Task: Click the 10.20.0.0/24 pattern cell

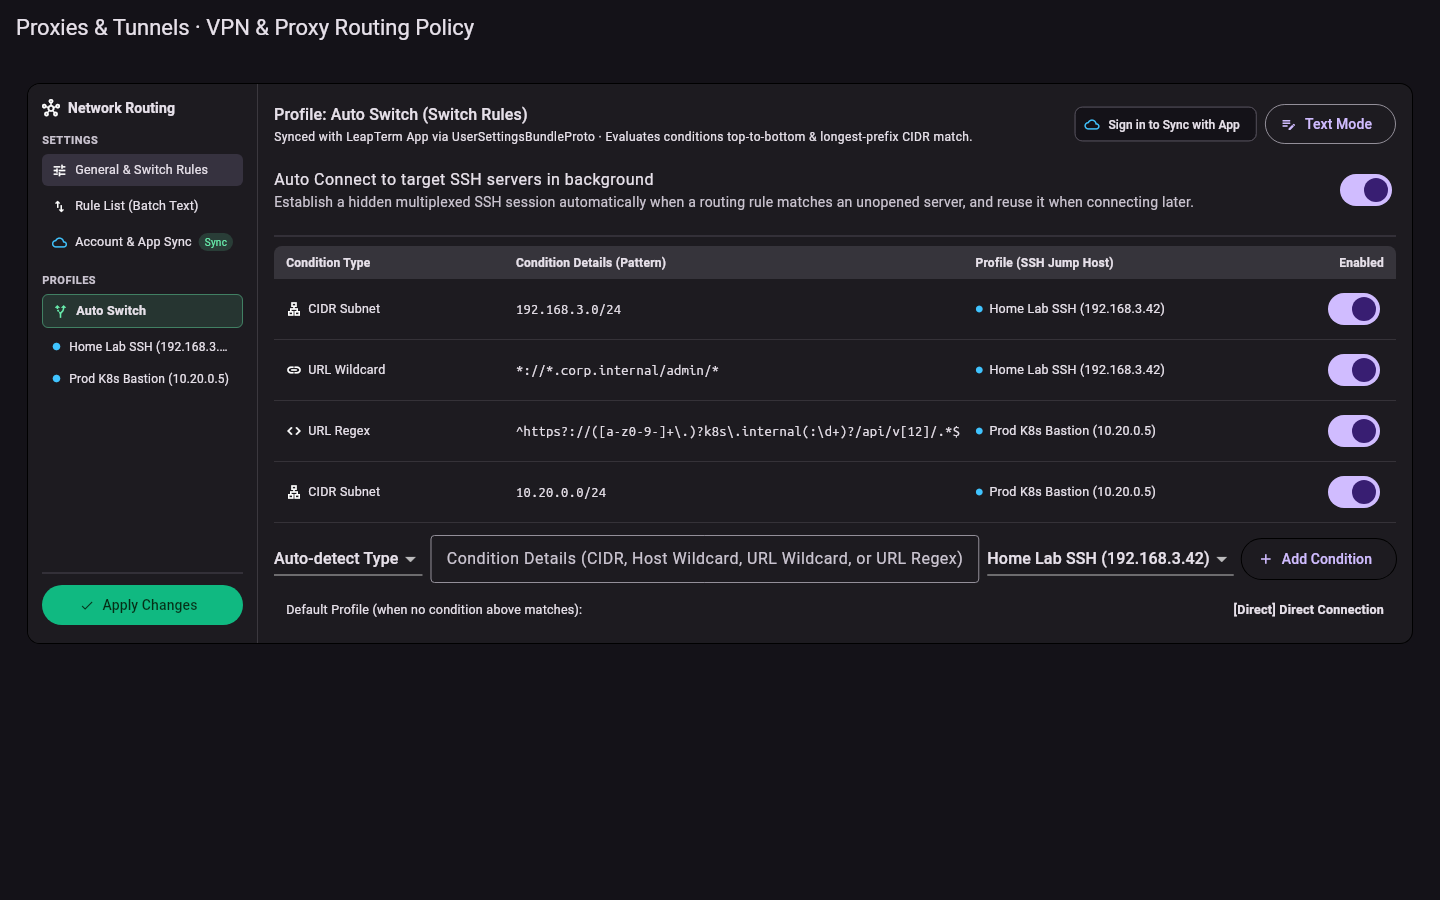Action: [561, 493]
